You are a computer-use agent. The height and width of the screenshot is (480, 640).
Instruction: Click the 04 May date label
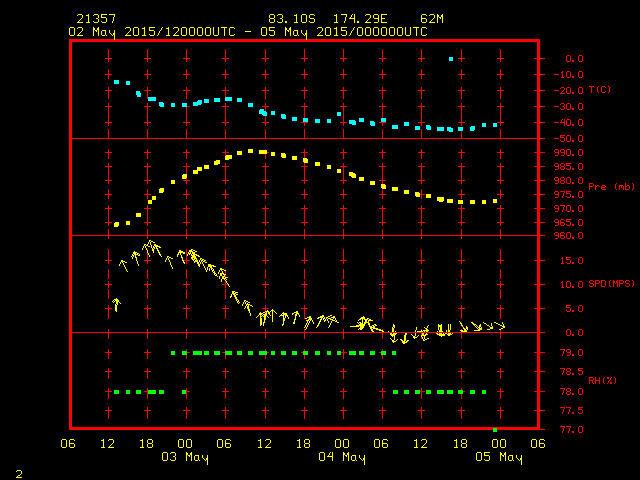pyautogui.click(x=342, y=457)
